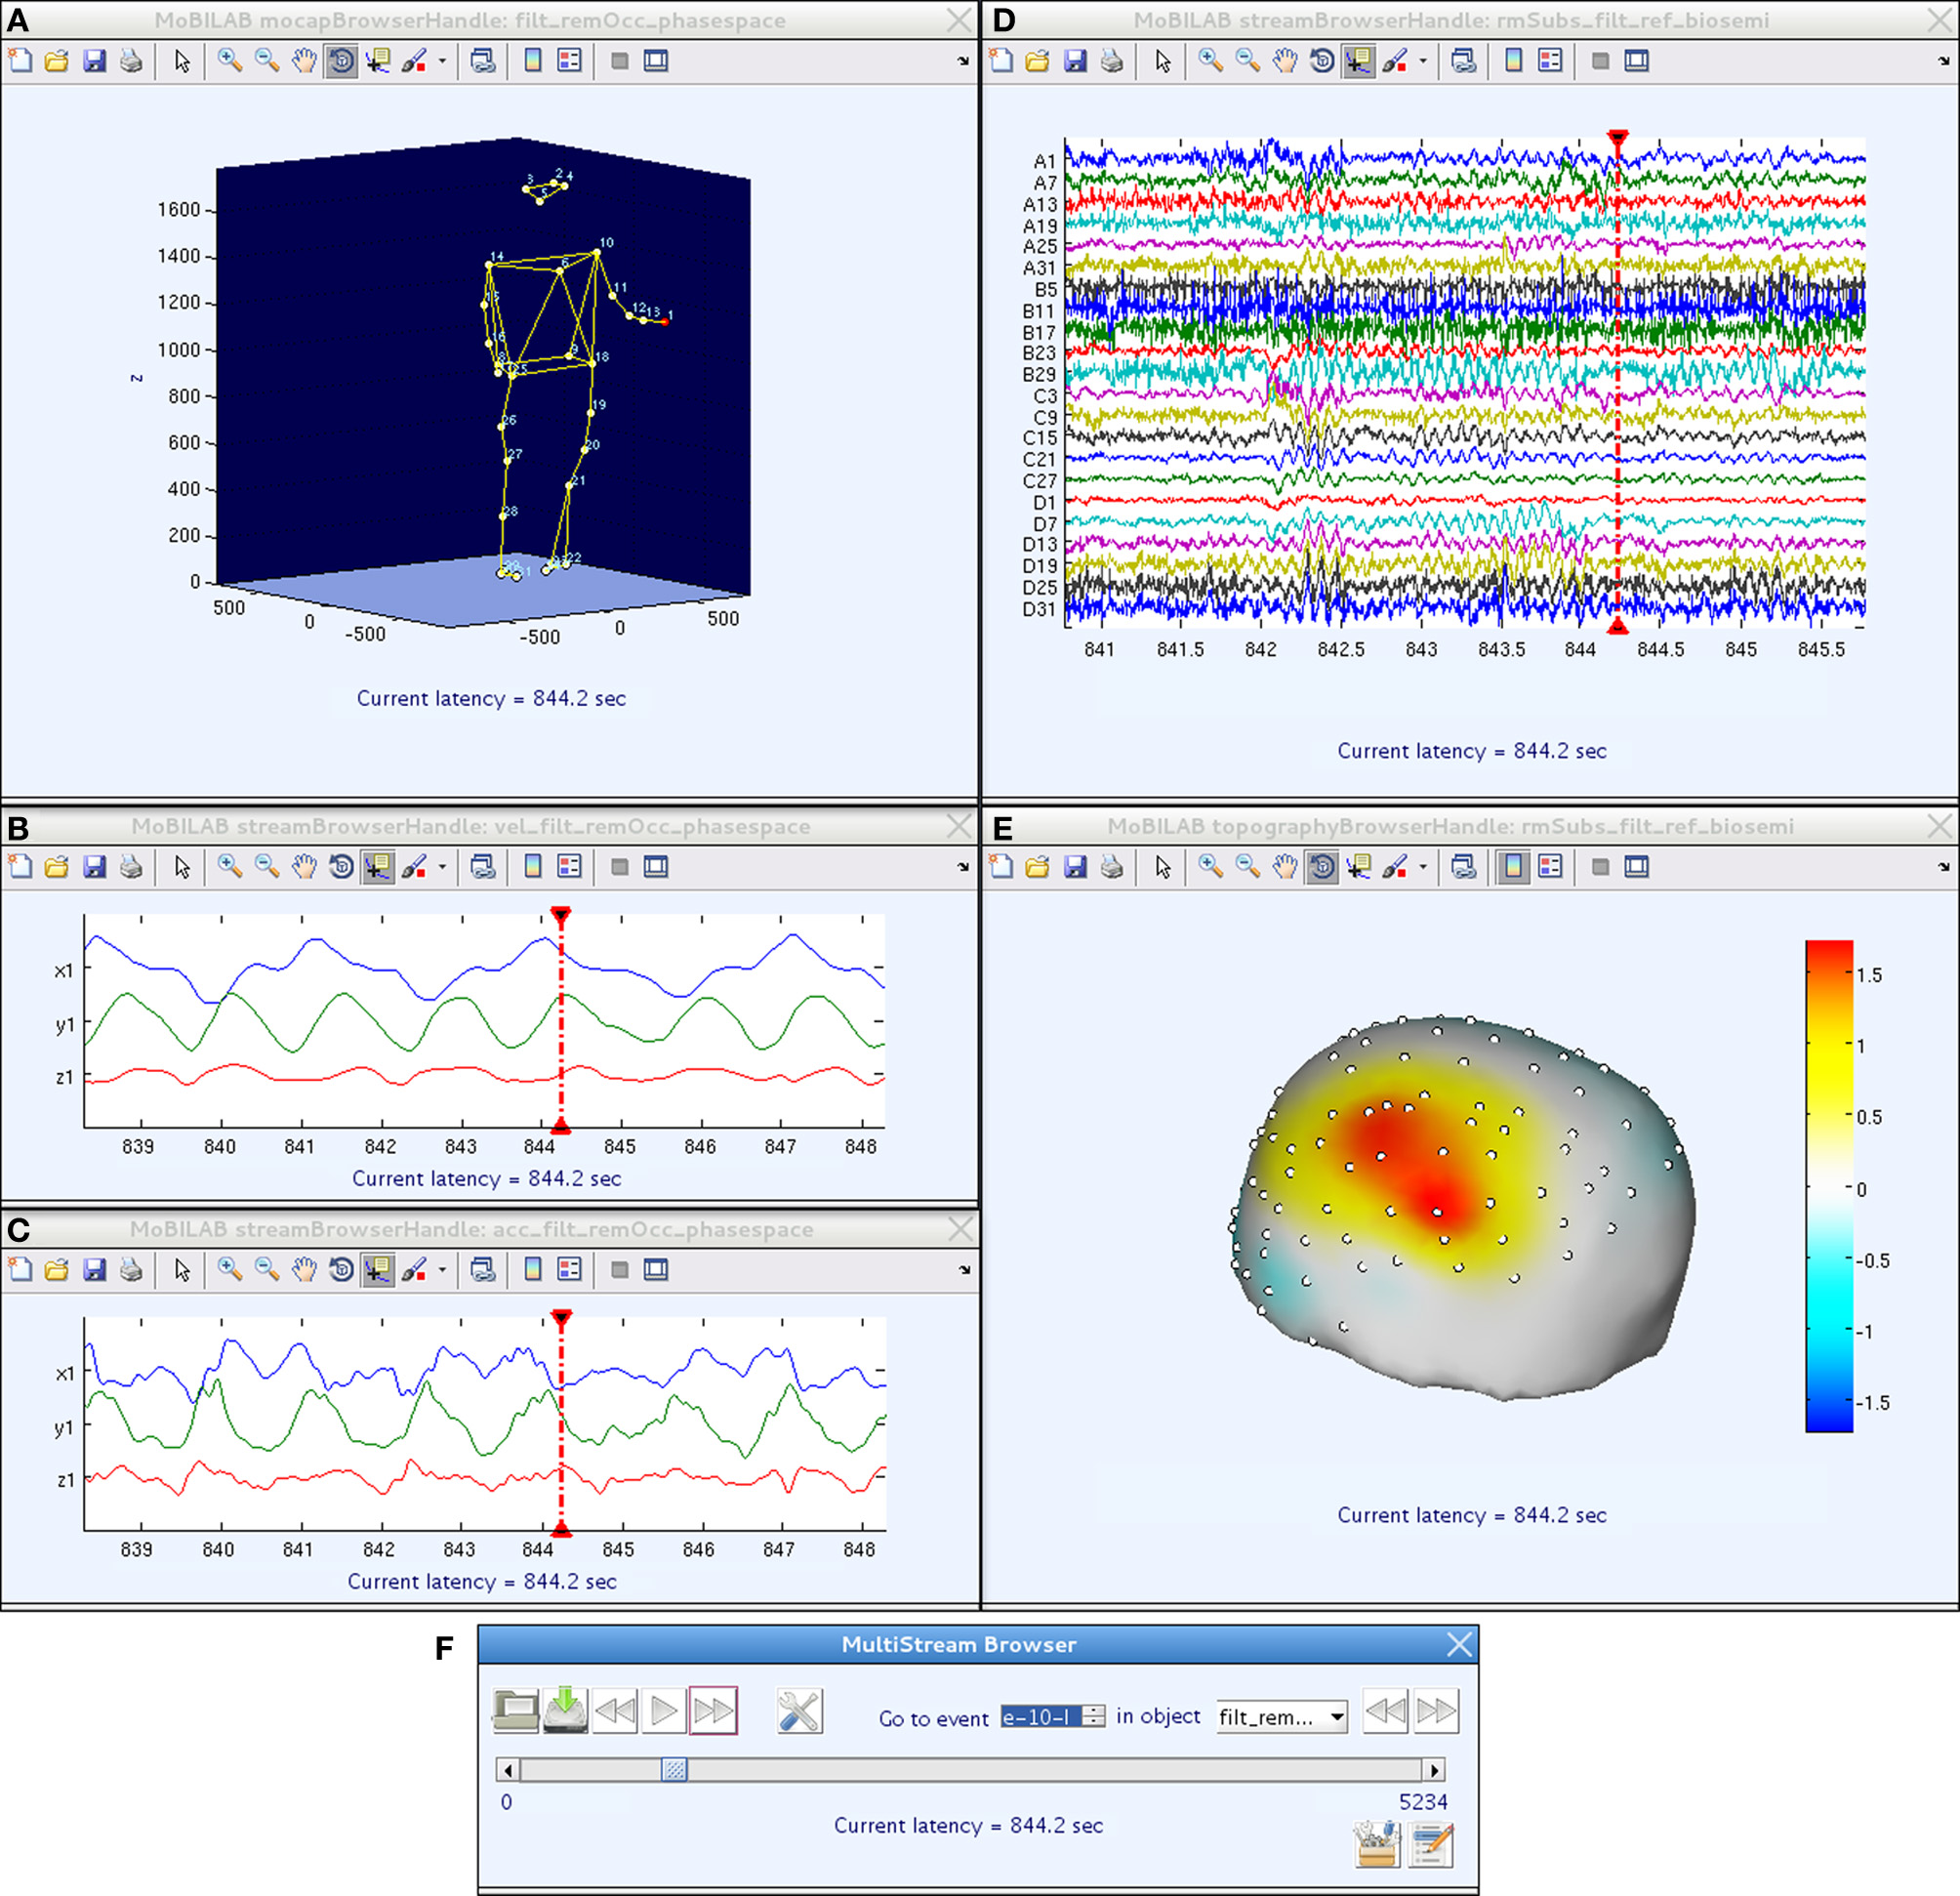Jump to previous event beside object dropdown
The height and width of the screenshot is (1896, 1960).
(x=1385, y=1711)
